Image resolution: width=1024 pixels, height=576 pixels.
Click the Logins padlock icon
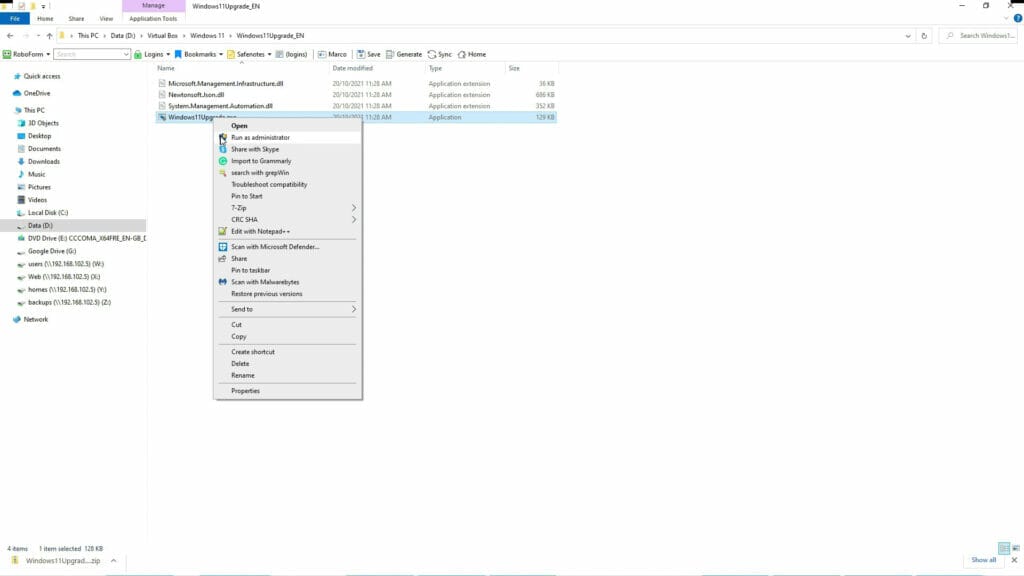tap(138, 54)
